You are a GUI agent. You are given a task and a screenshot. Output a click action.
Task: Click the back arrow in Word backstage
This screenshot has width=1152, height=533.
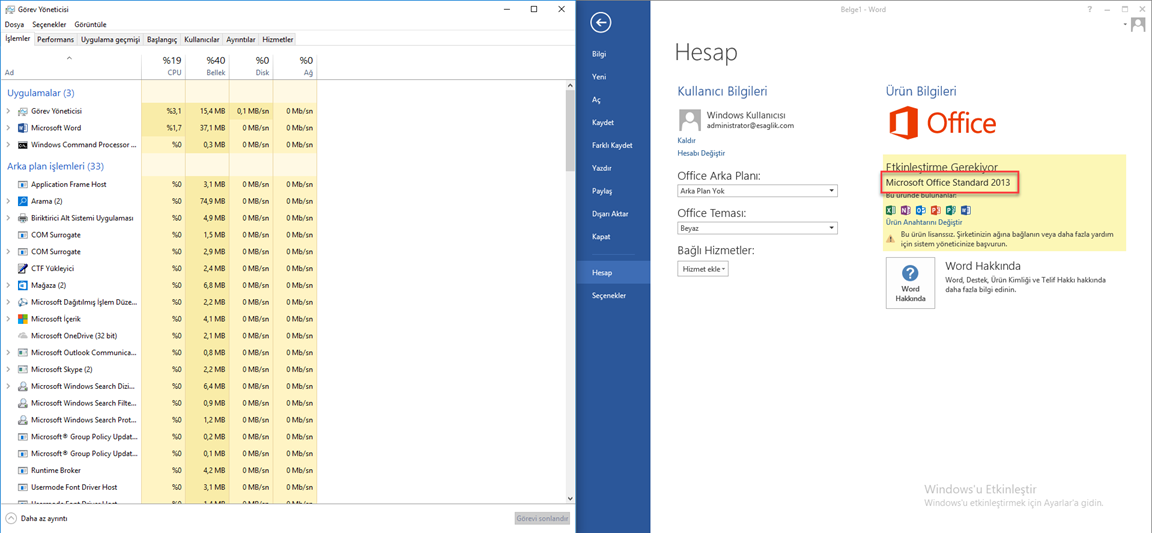[601, 23]
